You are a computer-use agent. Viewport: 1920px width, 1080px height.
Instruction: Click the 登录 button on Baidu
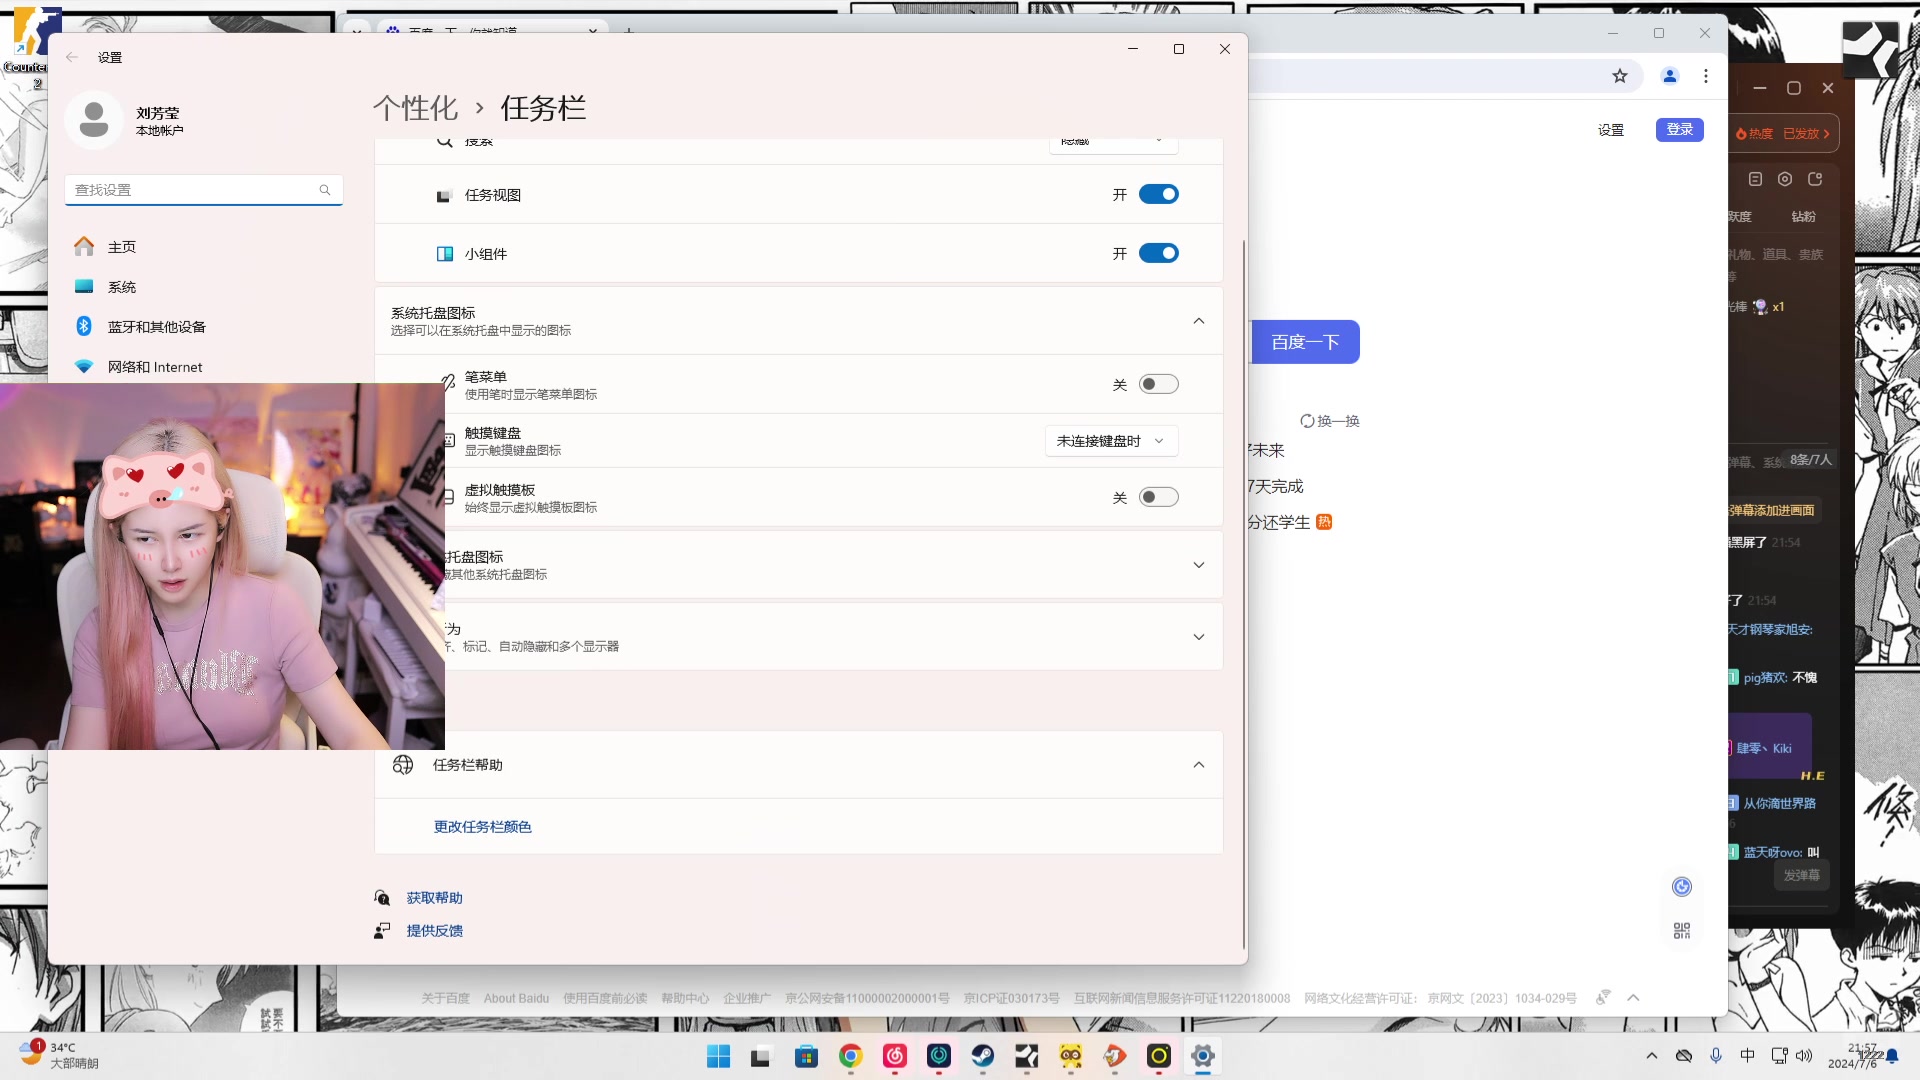pos(1679,130)
